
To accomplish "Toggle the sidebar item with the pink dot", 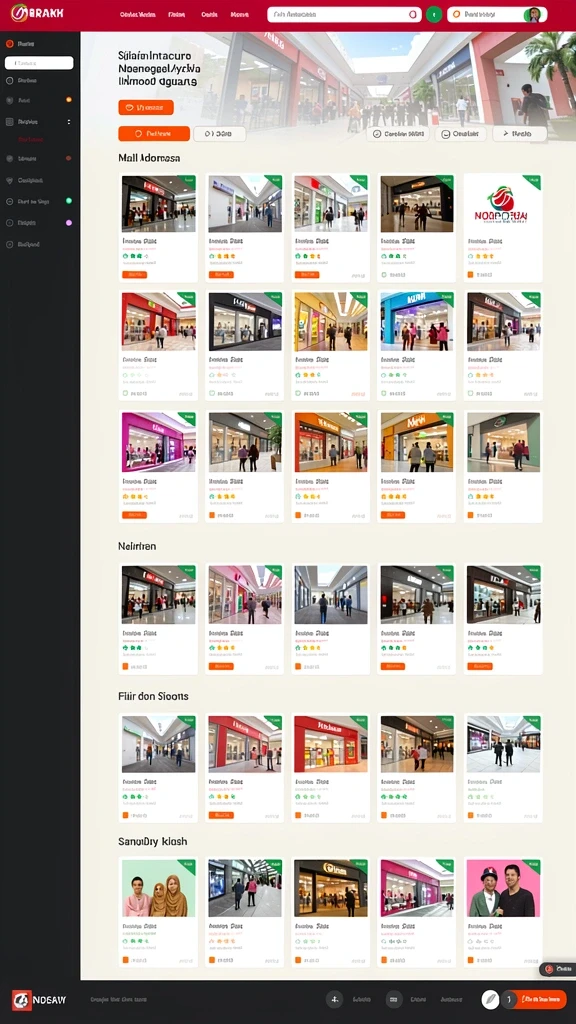I will click(39, 223).
